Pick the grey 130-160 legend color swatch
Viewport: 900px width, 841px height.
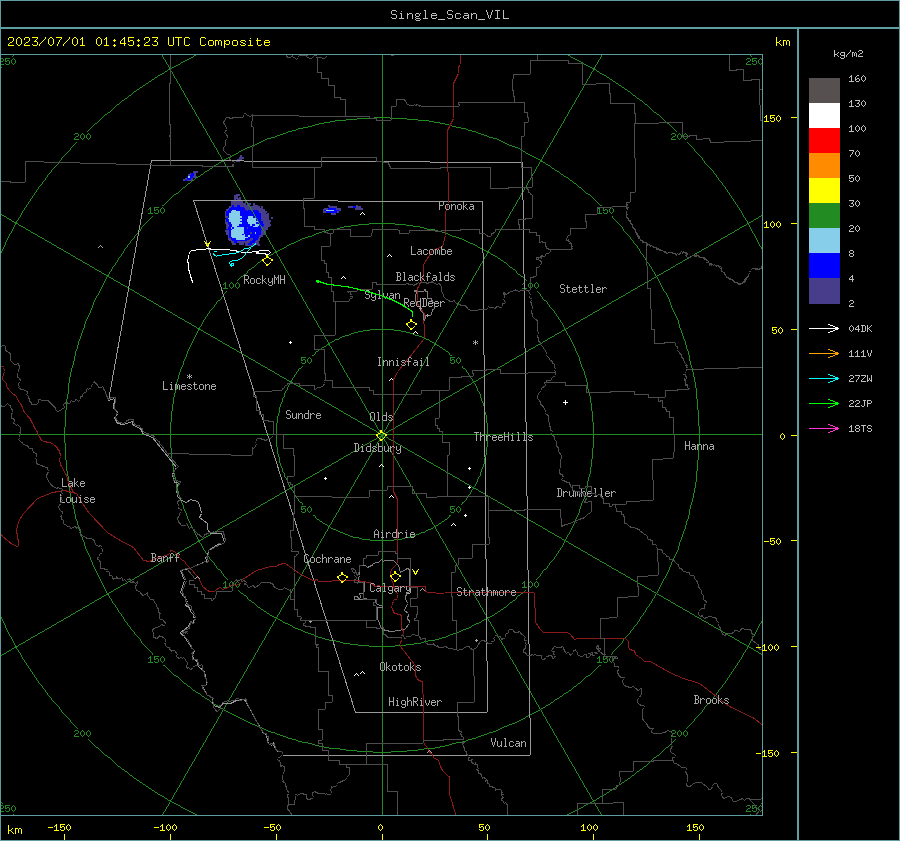824,91
